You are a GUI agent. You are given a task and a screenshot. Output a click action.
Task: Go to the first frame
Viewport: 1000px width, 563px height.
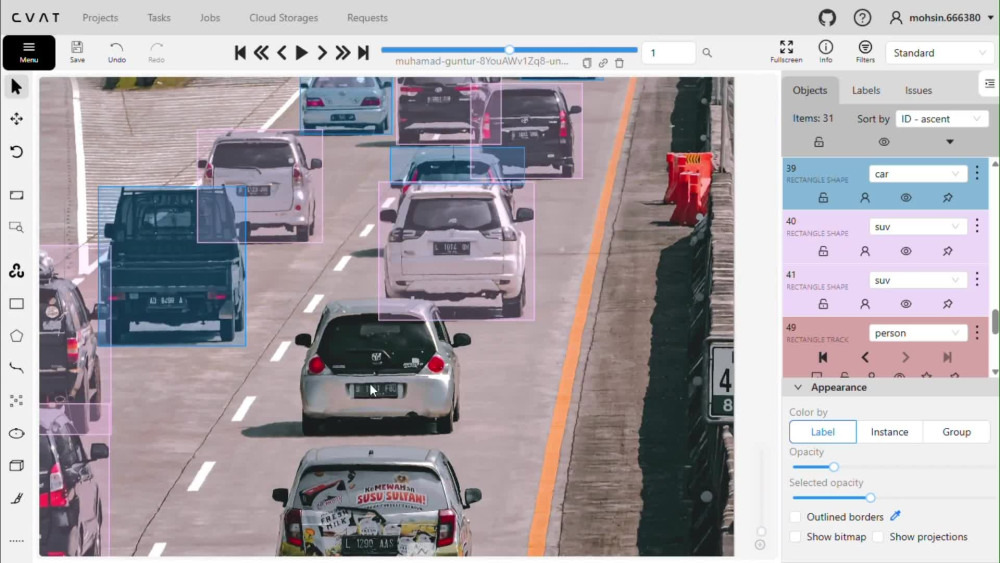coord(240,52)
